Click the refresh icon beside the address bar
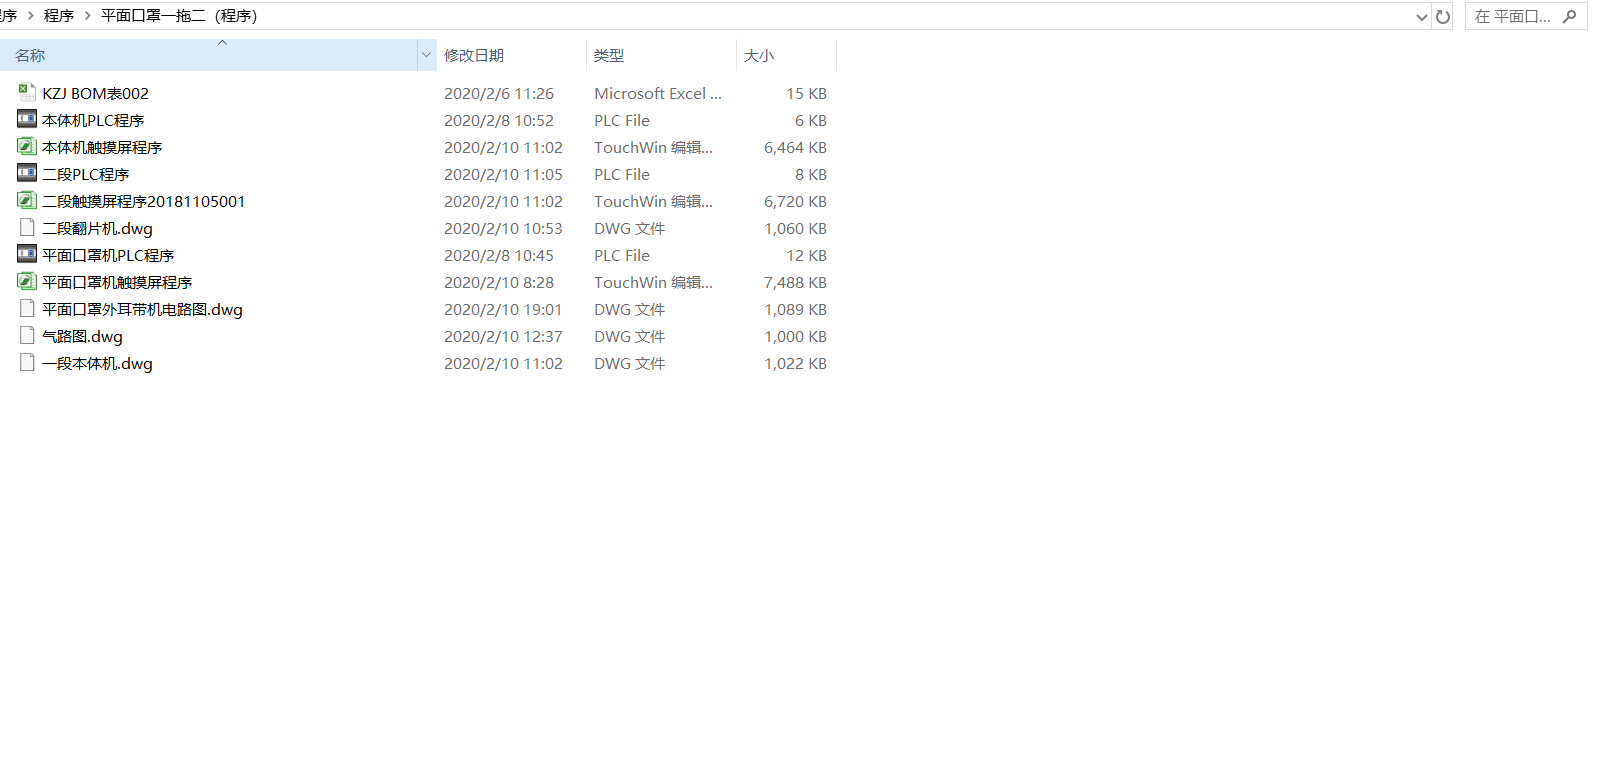This screenshot has width=1600, height=776. [1442, 17]
